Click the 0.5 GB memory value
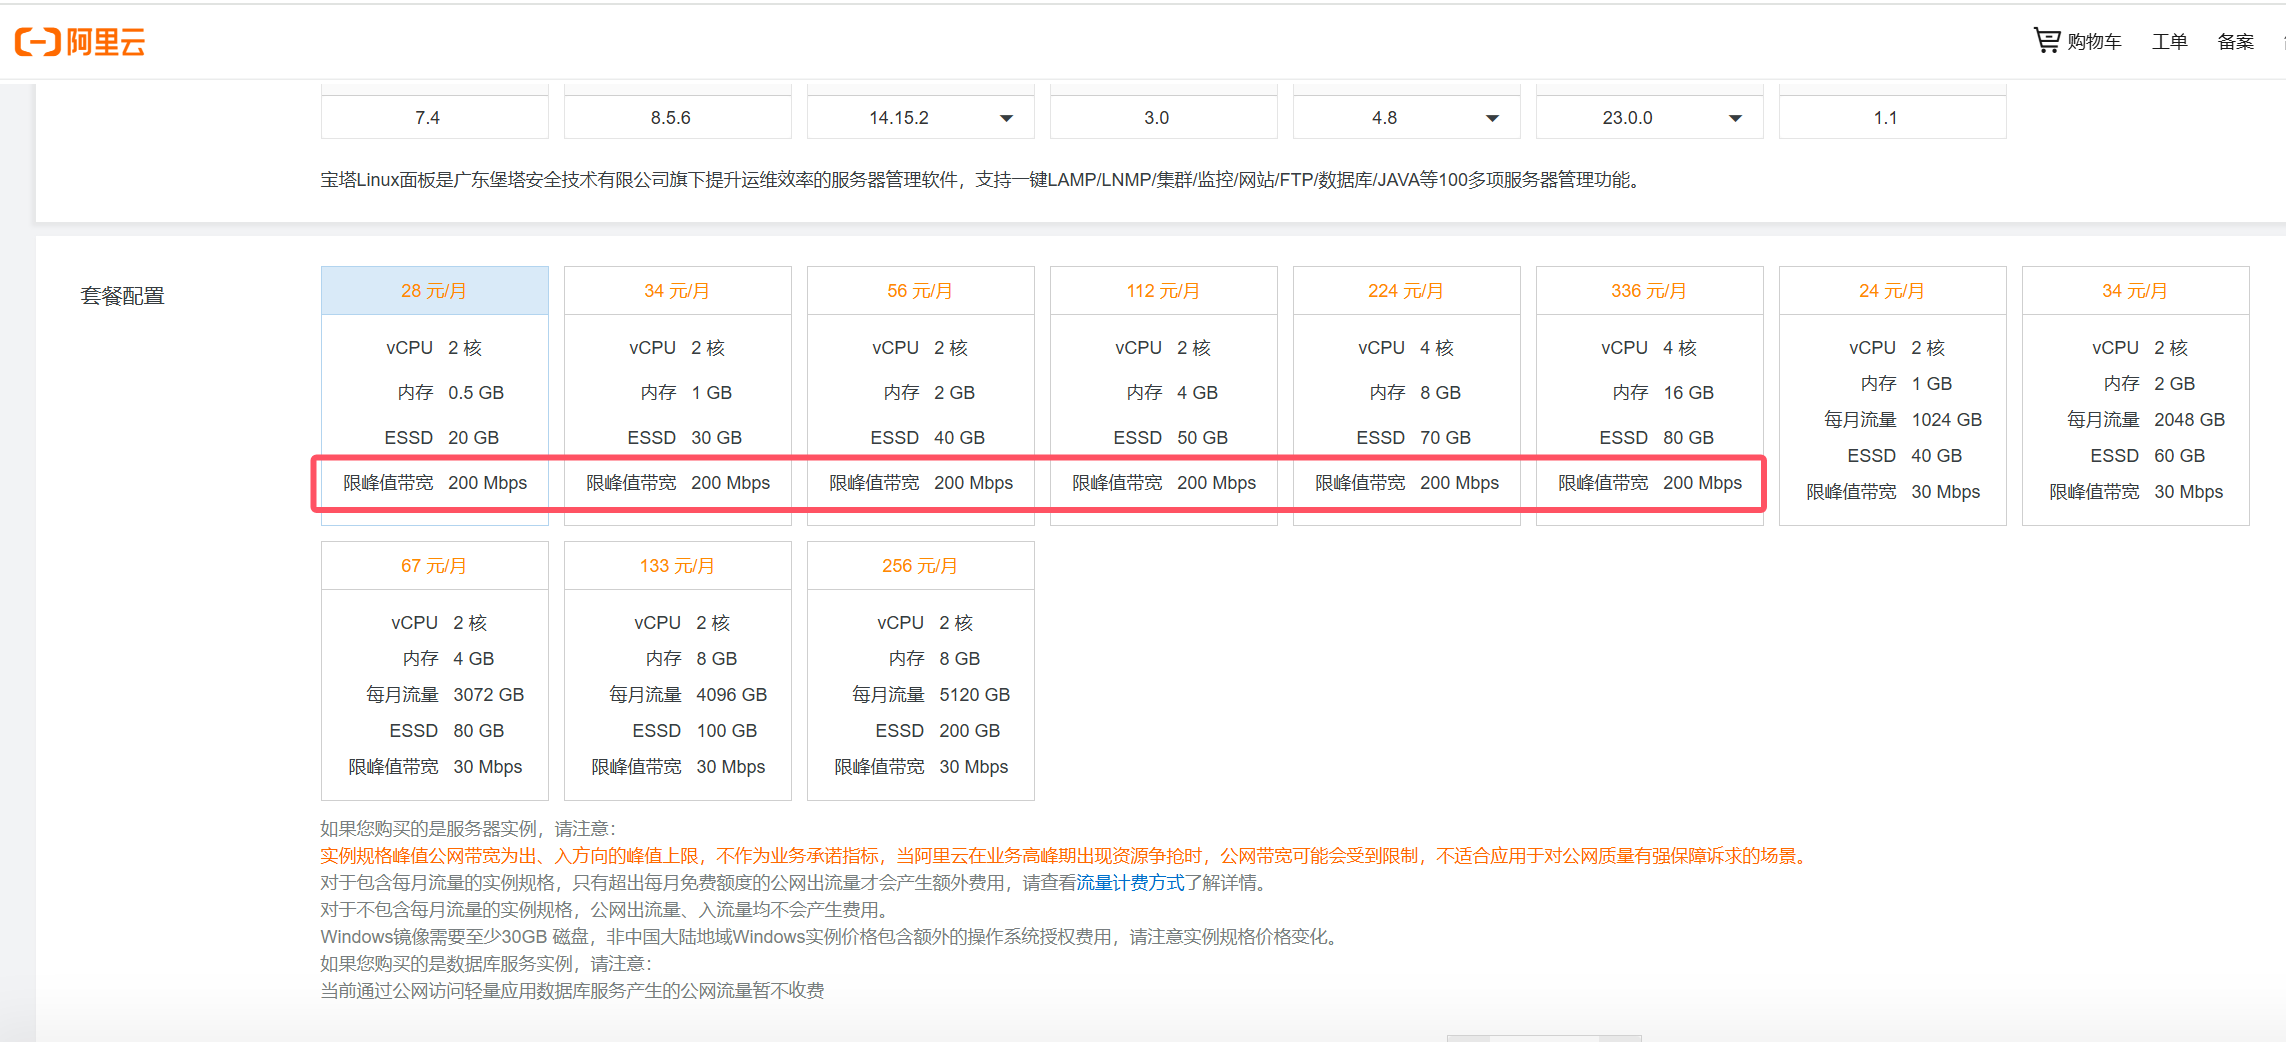 tap(475, 393)
